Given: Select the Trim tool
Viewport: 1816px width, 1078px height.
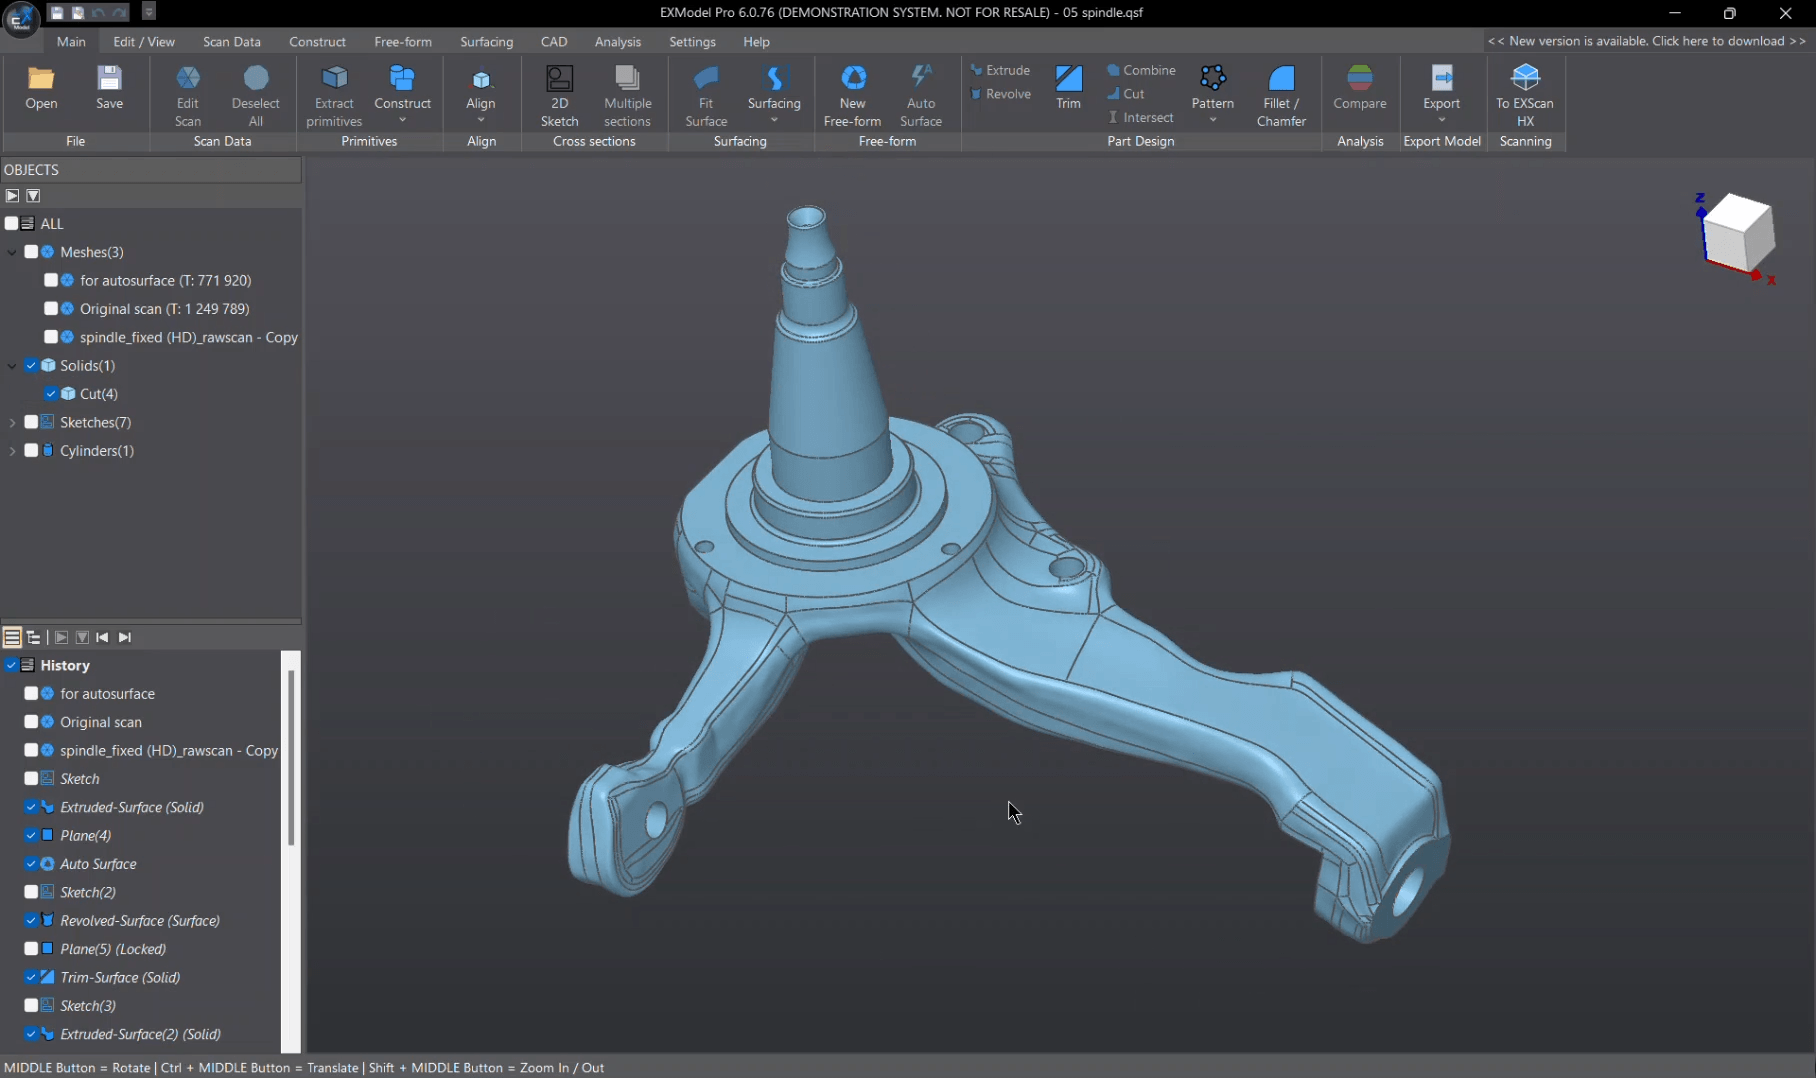Looking at the screenshot, I should coord(1067,88).
